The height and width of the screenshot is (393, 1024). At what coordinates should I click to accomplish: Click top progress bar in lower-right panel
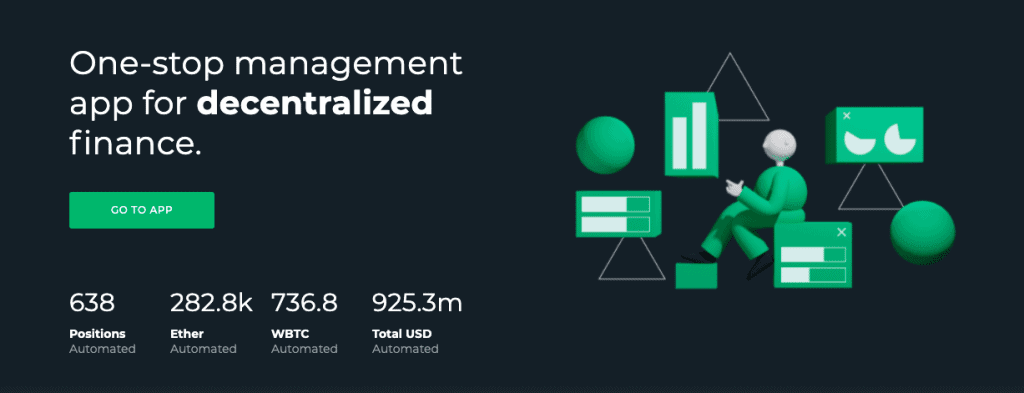coord(813,255)
